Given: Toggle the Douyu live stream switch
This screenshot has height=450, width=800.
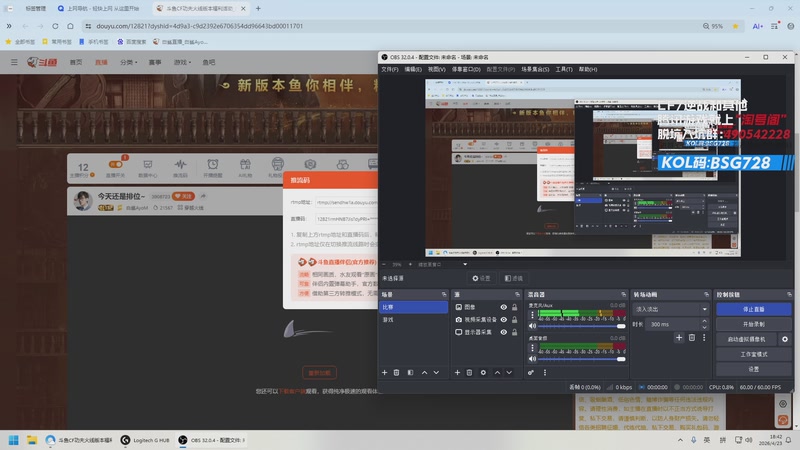Looking at the screenshot, I should (115, 164).
